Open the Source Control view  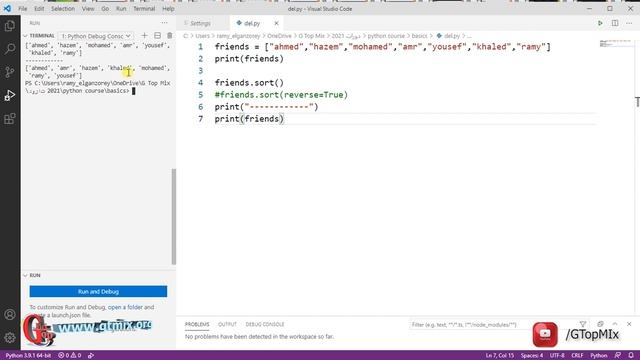pyautogui.click(x=9, y=72)
